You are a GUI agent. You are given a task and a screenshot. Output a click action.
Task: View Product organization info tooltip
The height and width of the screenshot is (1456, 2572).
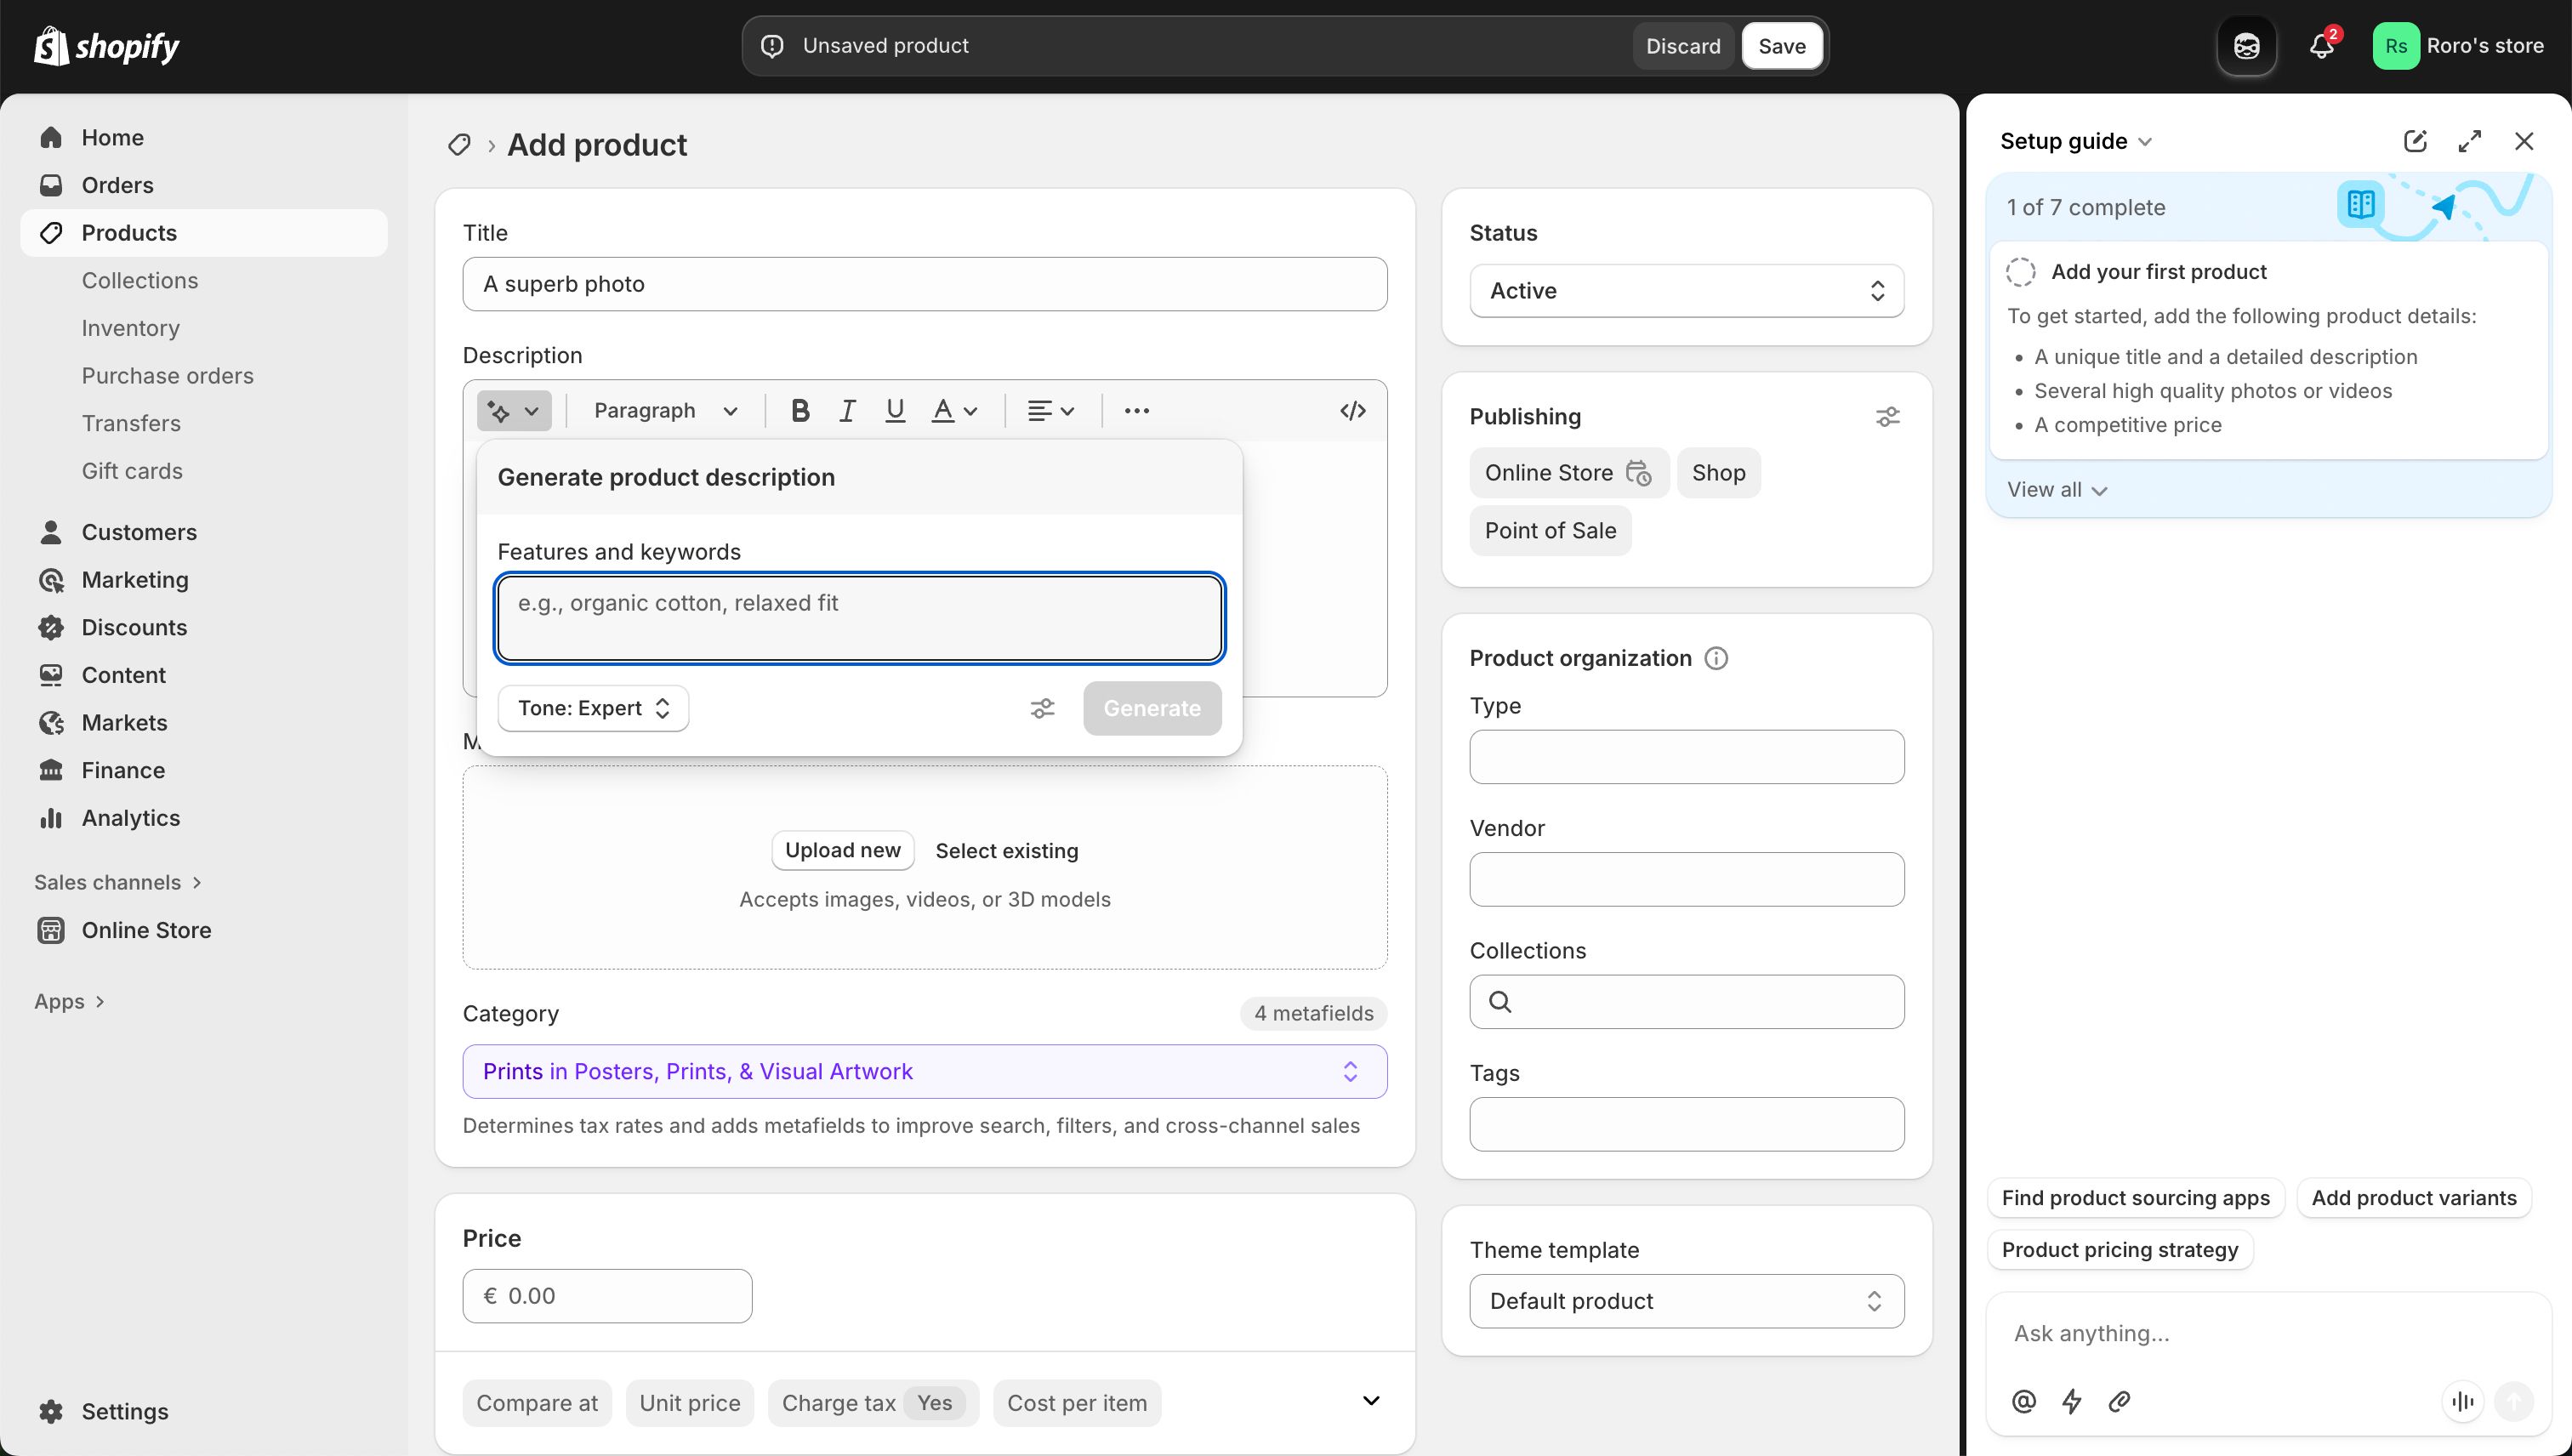coord(1716,657)
